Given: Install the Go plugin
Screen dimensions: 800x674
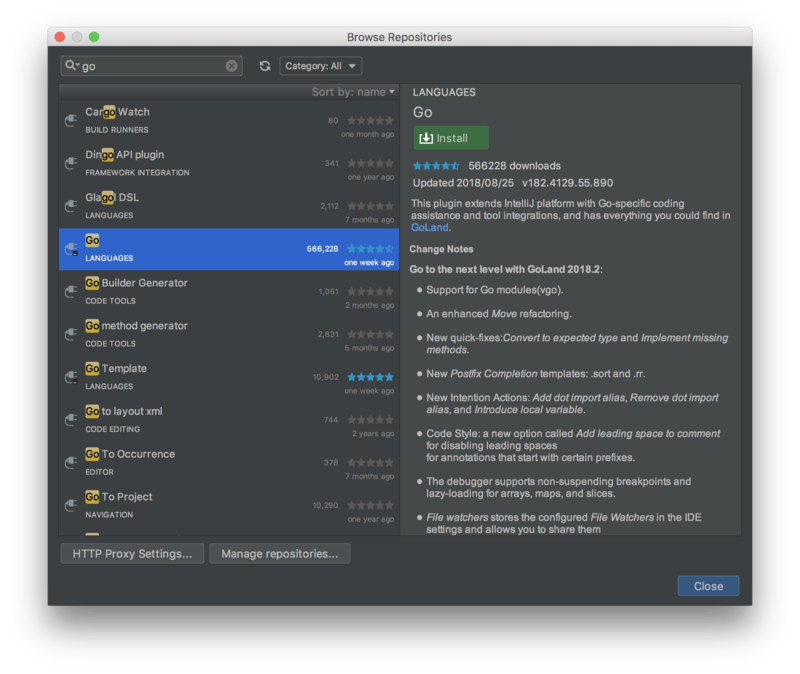Looking at the screenshot, I should click(x=451, y=138).
